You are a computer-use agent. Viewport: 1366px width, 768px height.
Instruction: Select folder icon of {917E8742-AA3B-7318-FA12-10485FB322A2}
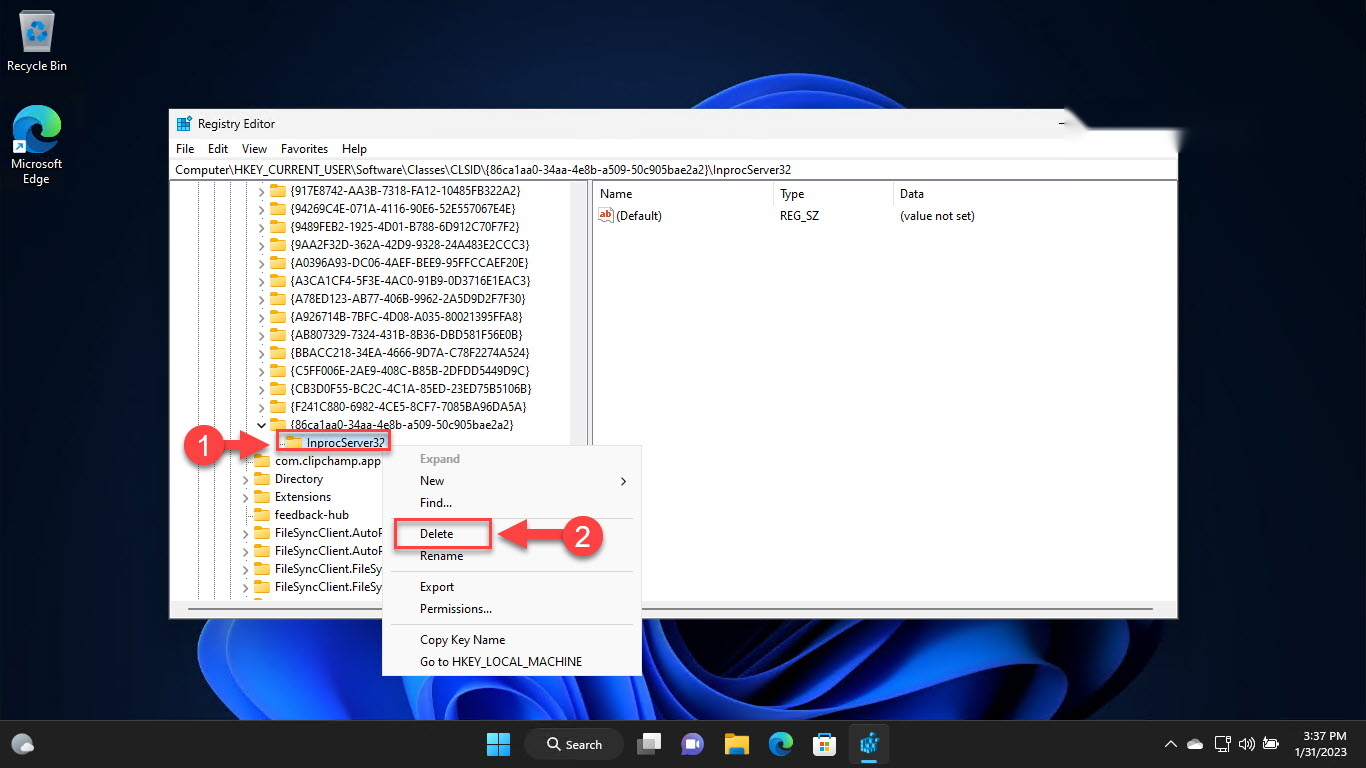pyautogui.click(x=278, y=190)
